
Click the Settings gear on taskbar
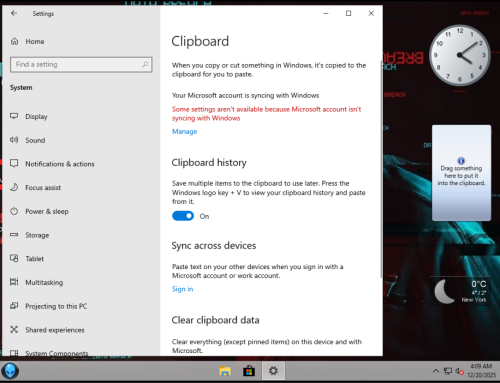pos(273,371)
